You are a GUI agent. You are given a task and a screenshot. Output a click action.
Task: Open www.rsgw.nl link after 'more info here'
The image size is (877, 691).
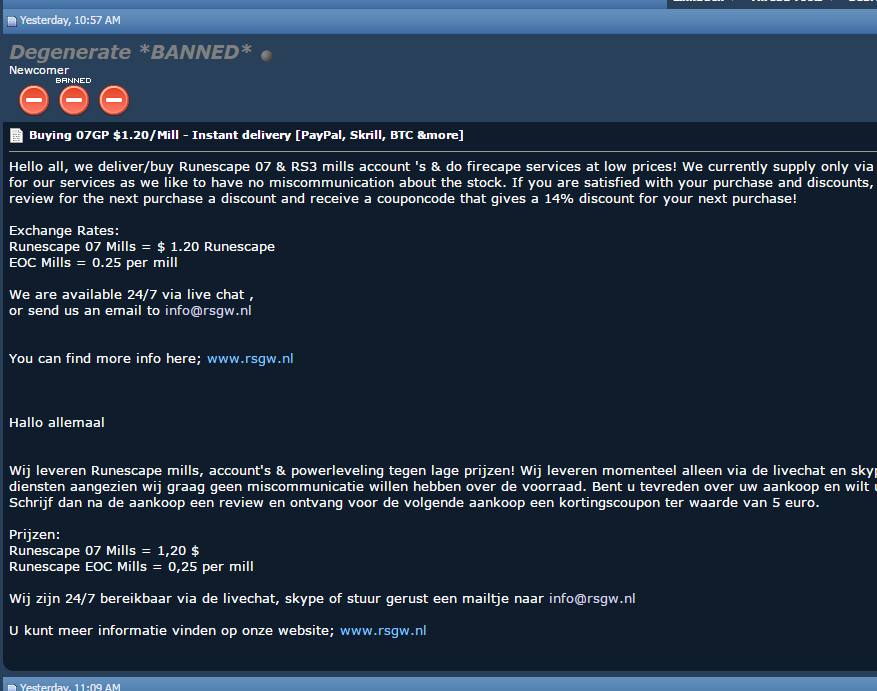[250, 359]
